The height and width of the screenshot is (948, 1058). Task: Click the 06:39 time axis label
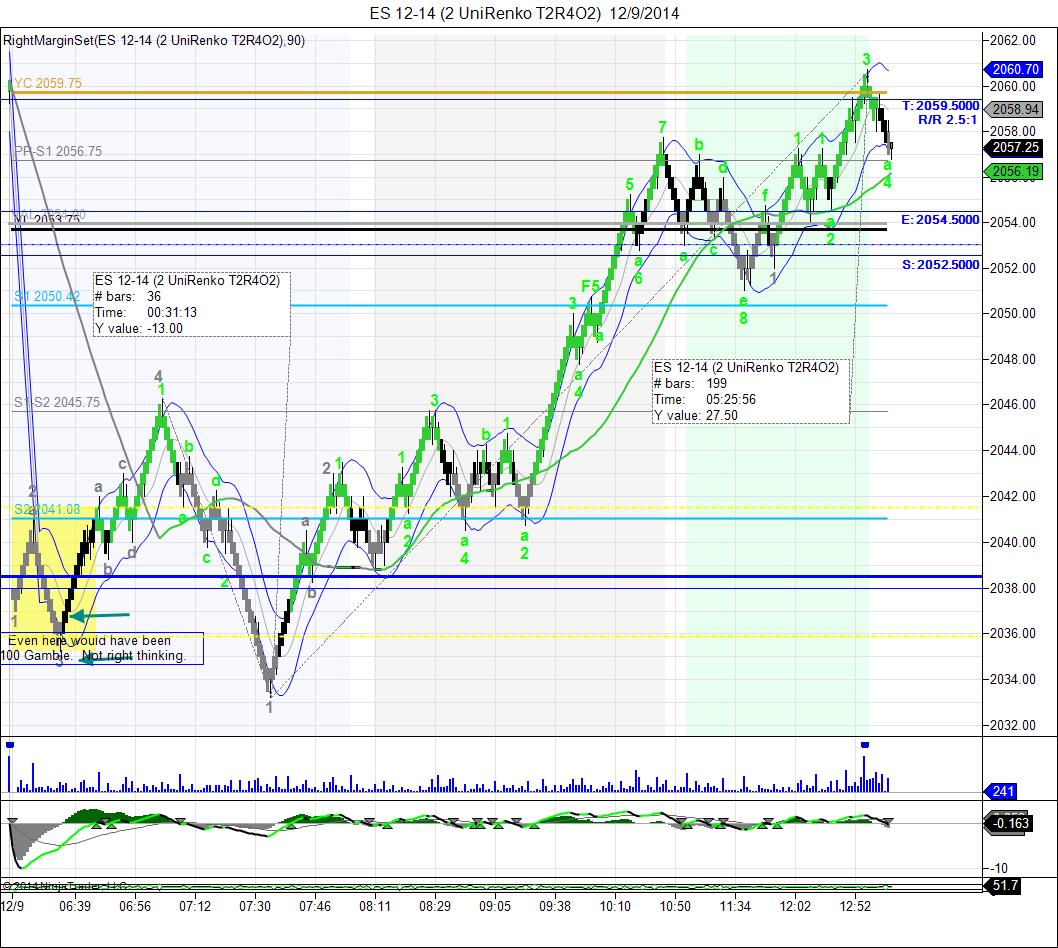pyautogui.click(x=75, y=906)
